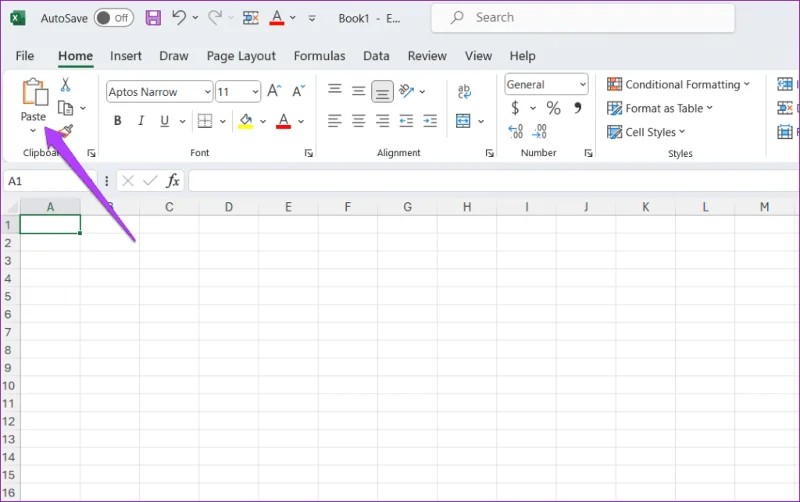Click the Orientation text angle icon

(x=406, y=91)
